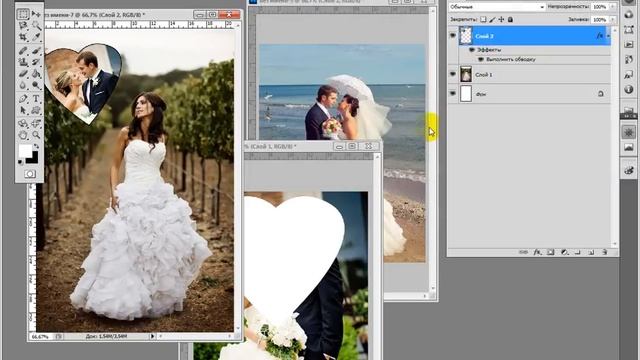The height and width of the screenshot is (360, 640).
Task: Select the Move tool
Action: [x=36, y=14]
